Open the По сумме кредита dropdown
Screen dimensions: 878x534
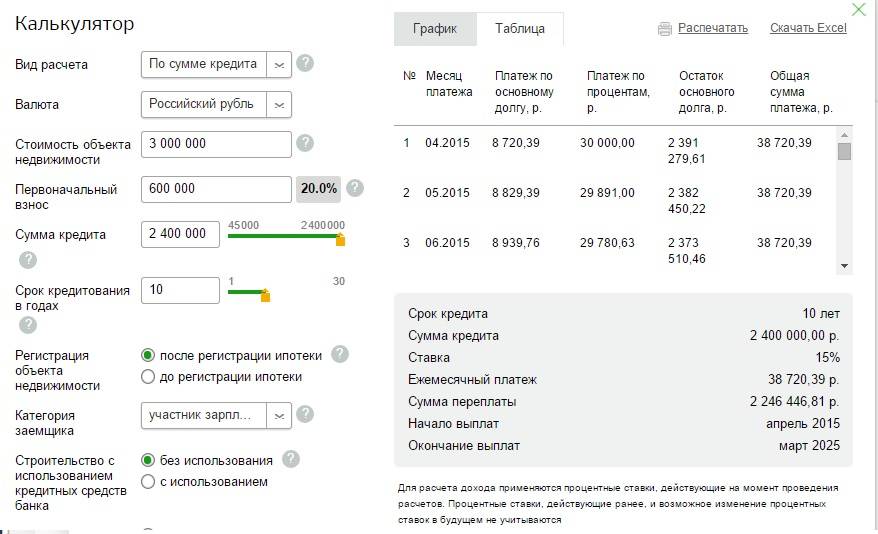[216, 64]
